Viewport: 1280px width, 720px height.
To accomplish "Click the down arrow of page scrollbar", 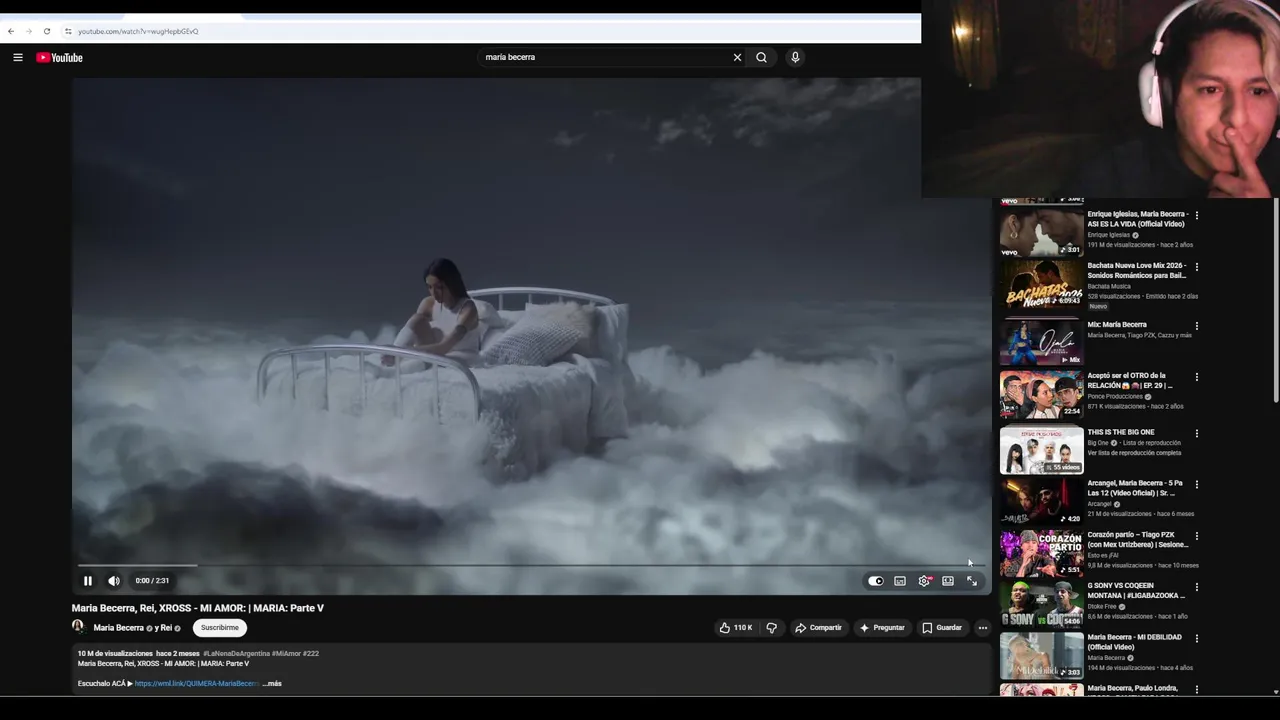I will (1276, 692).
